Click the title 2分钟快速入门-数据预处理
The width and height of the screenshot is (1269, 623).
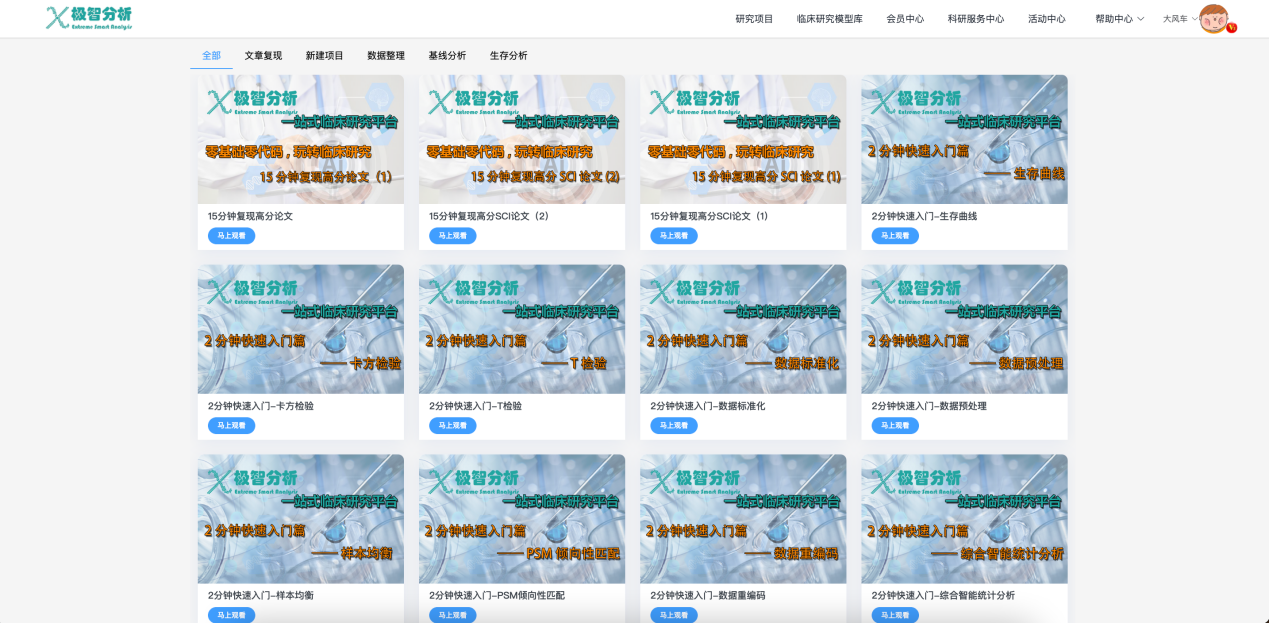click(929, 406)
